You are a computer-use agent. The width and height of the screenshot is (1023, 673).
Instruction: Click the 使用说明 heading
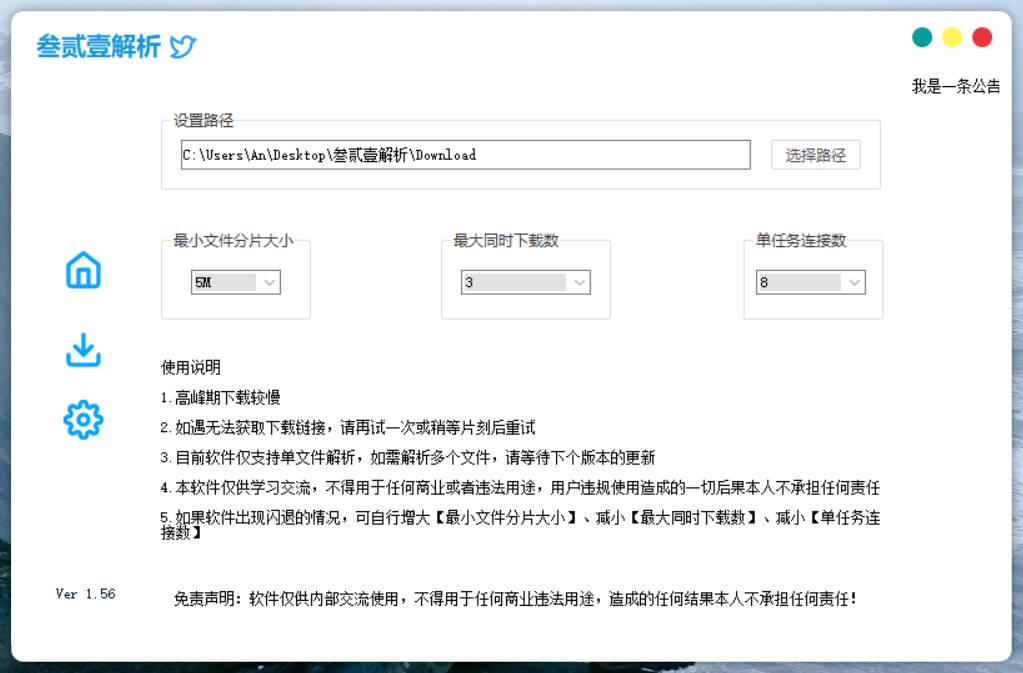click(191, 367)
